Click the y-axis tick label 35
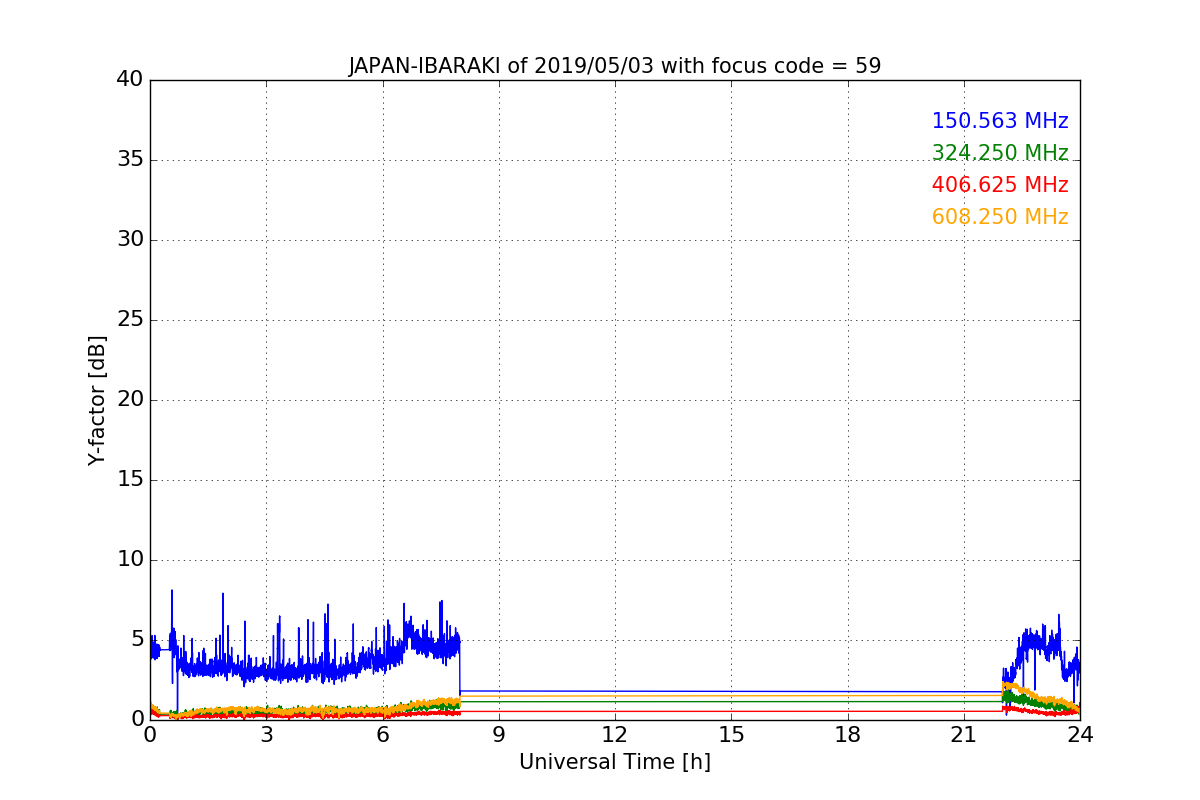Viewport: 1200px width, 800px height. pyautogui.click(x=129, y=160)
